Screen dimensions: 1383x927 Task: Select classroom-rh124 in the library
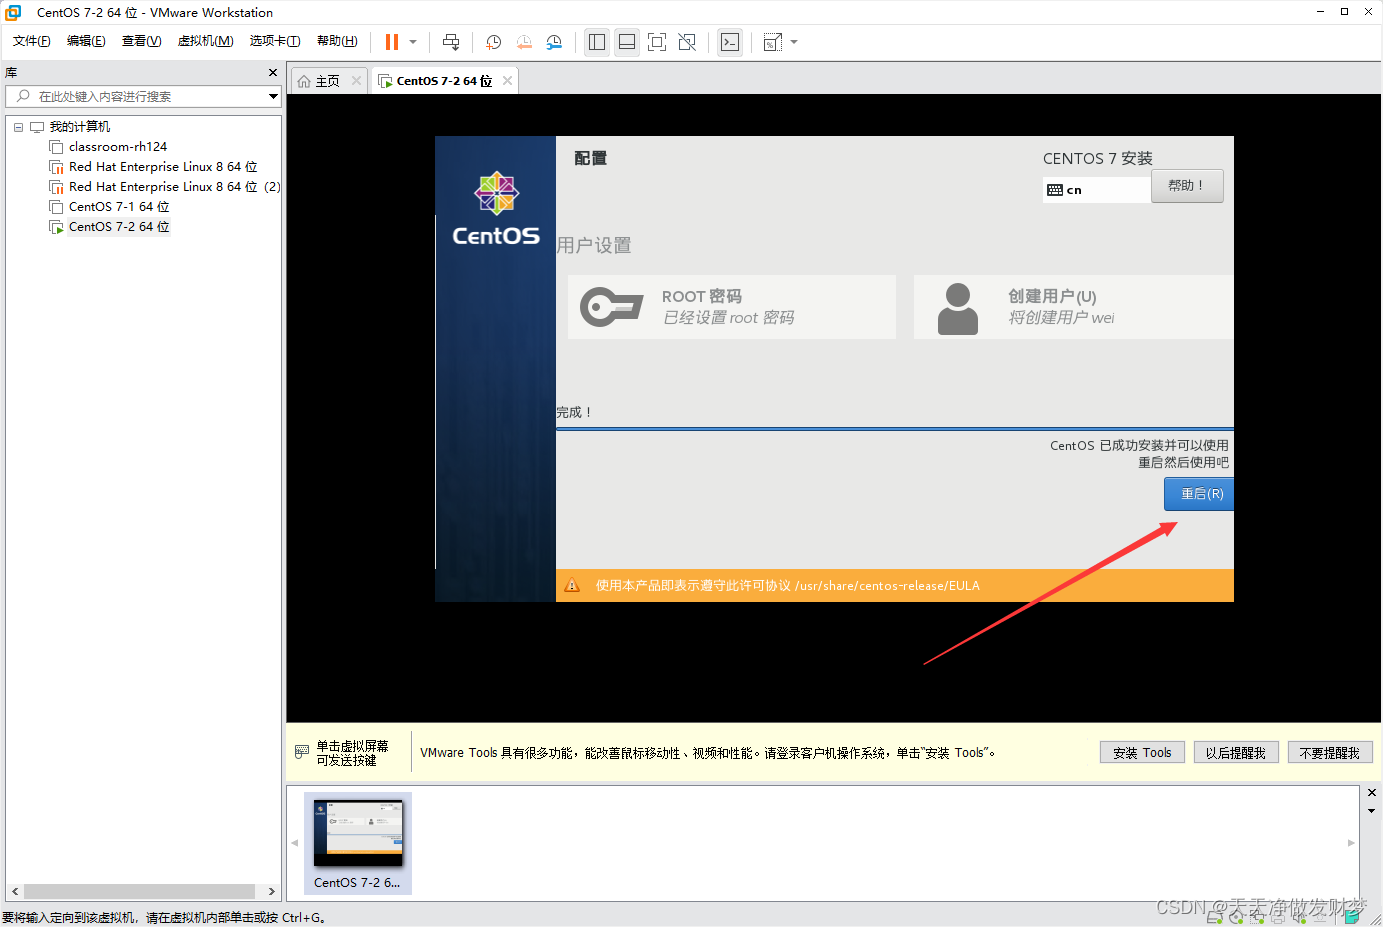pyautogui.click(x=118, y=147)
